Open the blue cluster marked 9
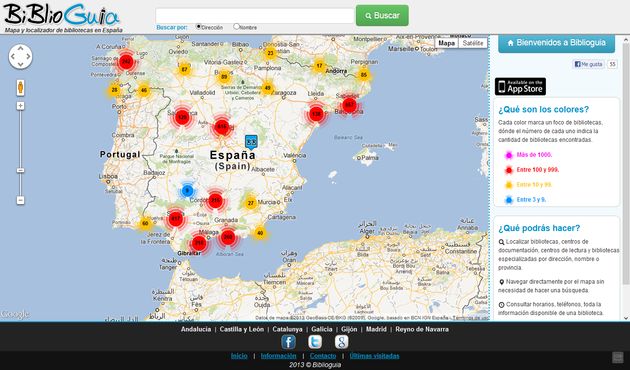This screenshot has width=630, height=370. coord(187,190)
